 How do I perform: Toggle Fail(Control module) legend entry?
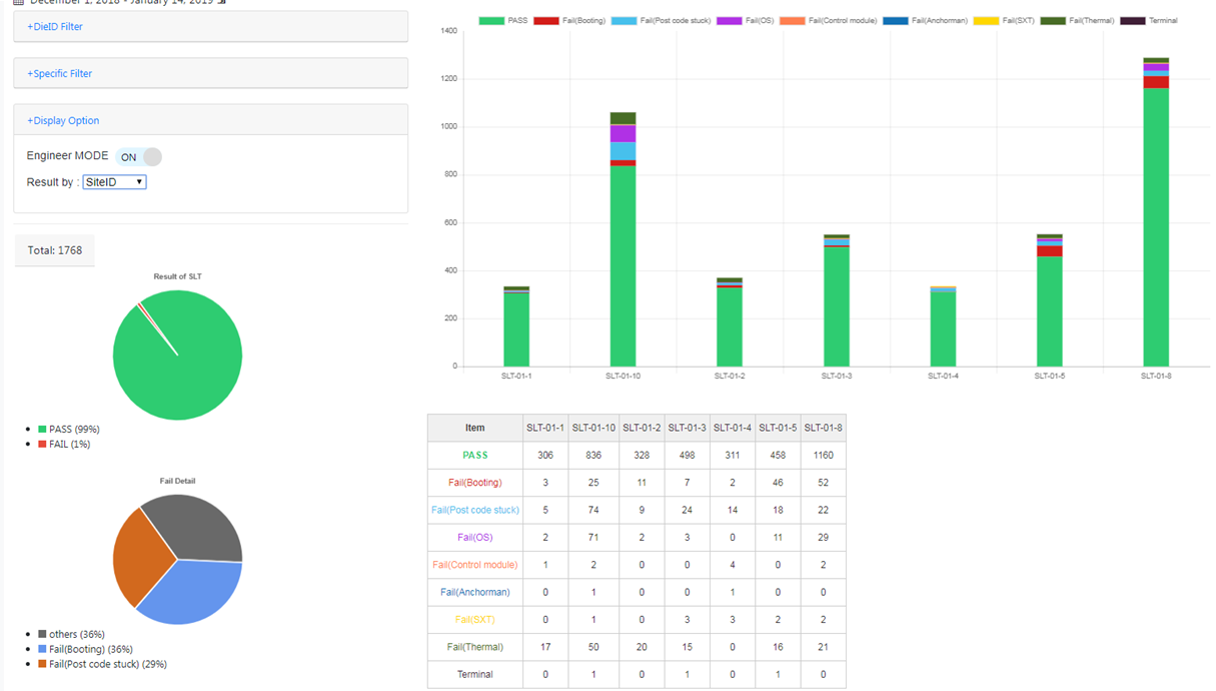pos(828,20)
